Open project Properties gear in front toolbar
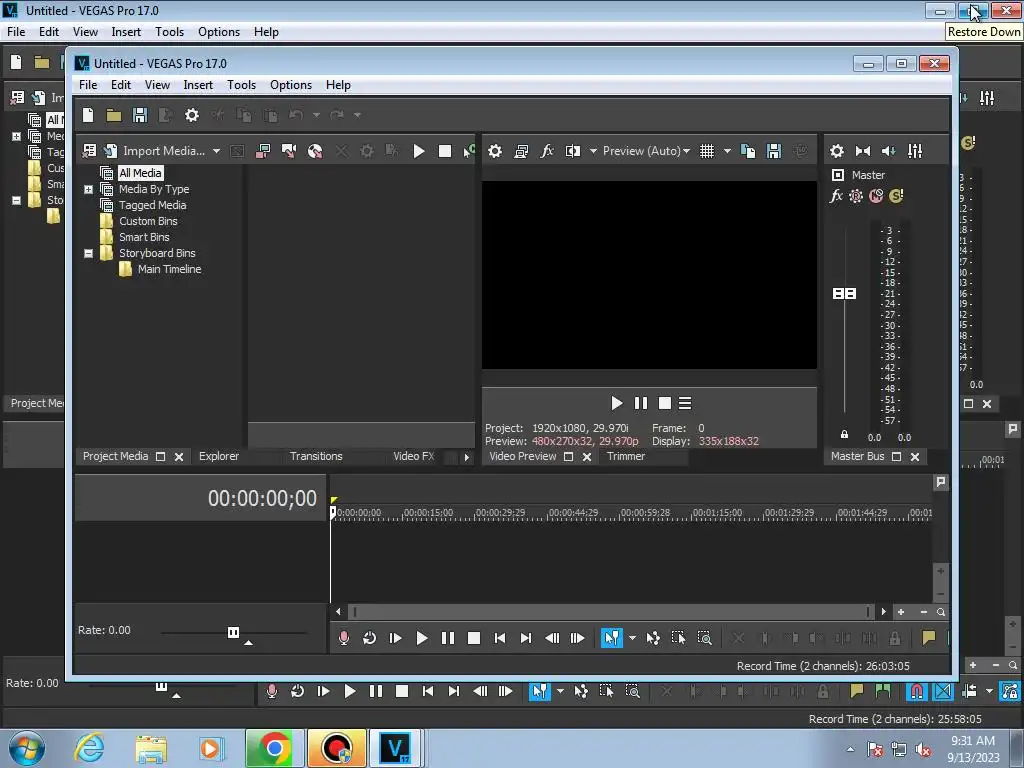This screenshot has width=1024, height=768. (191, 116)
